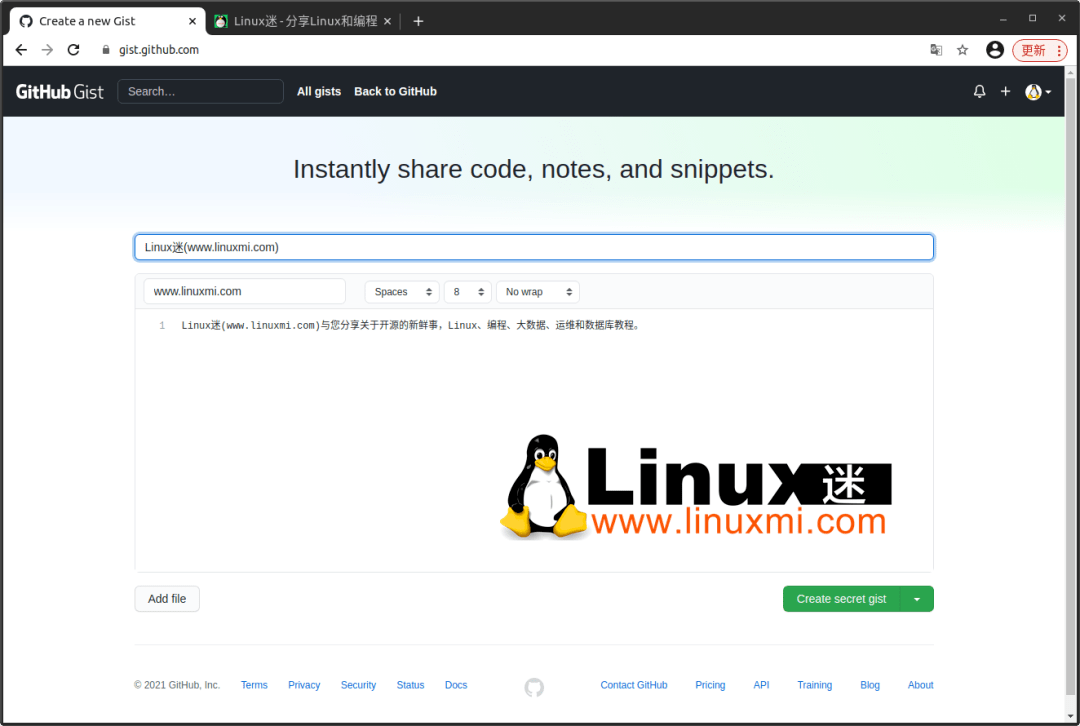Expand the Create secret gist options arrow
1080x726 pixels.
pyautogui.click(x=918, y=598)
